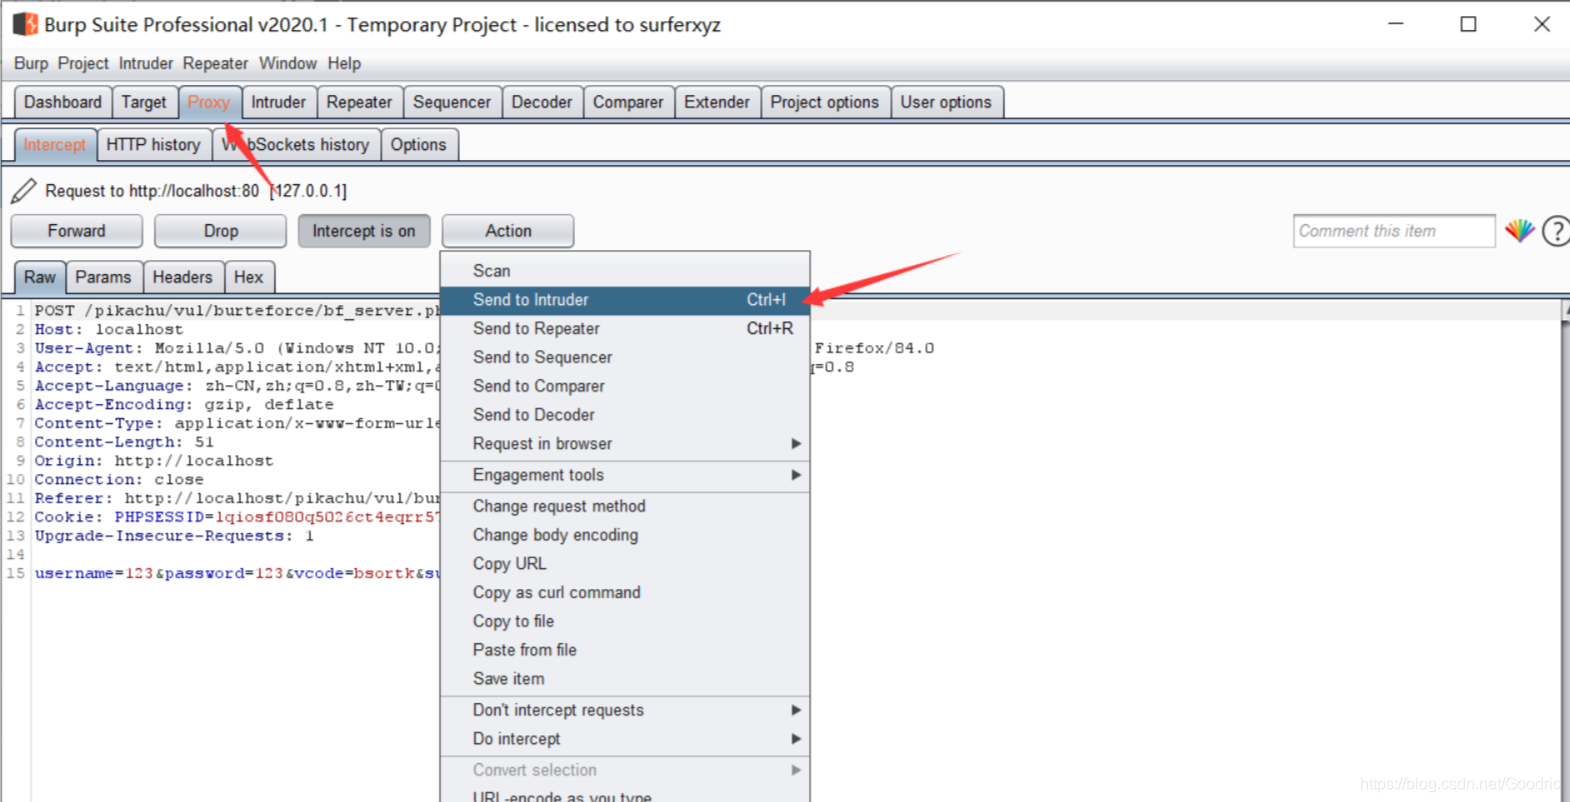Toggle the Intercept is on button

(x=364, y=231)
